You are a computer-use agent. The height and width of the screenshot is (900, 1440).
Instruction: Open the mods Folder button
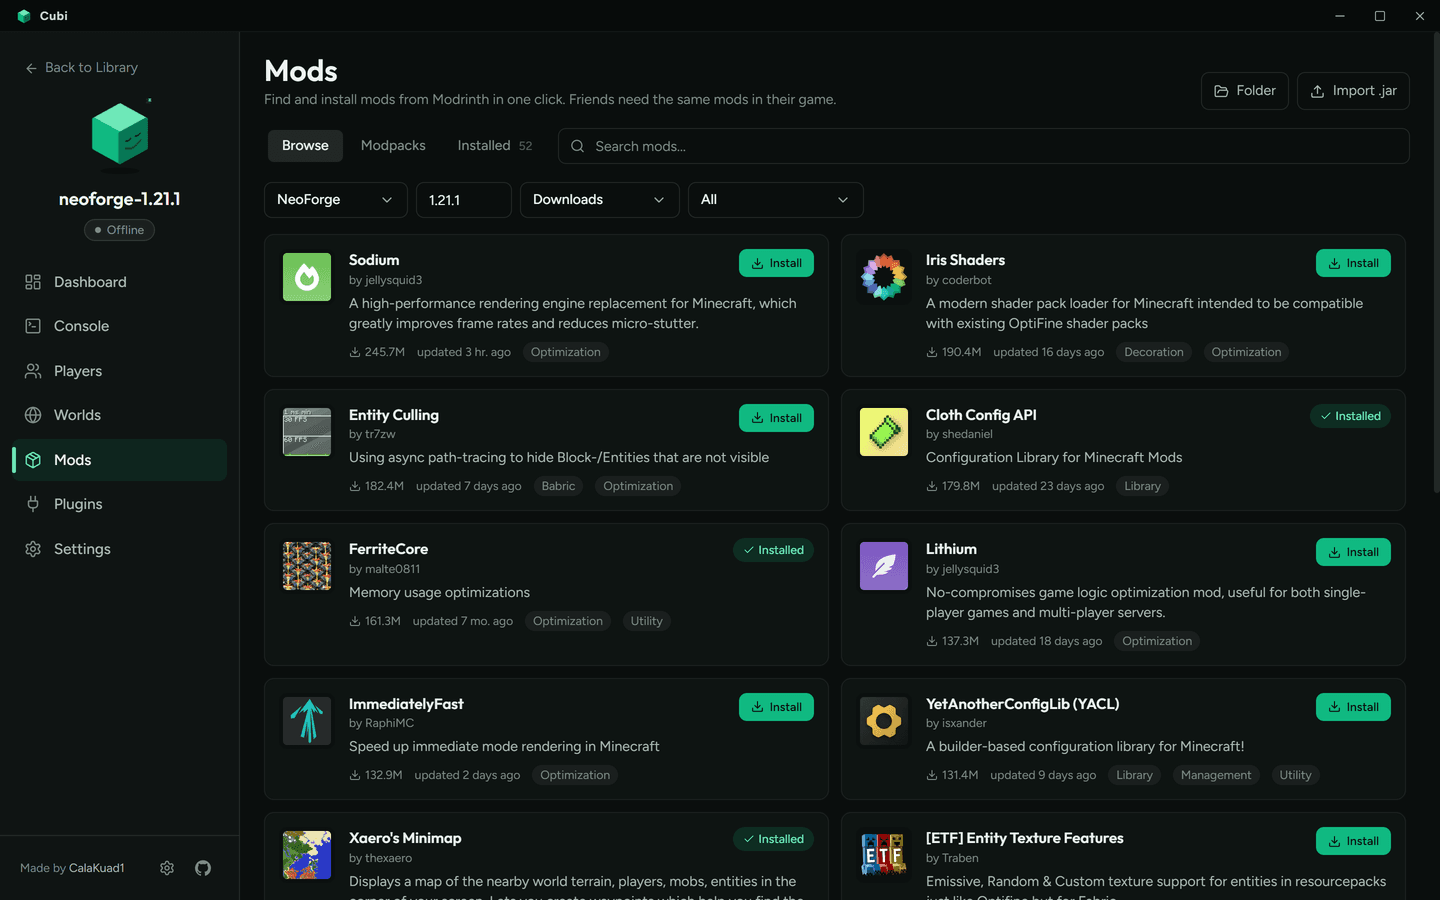1244,91
